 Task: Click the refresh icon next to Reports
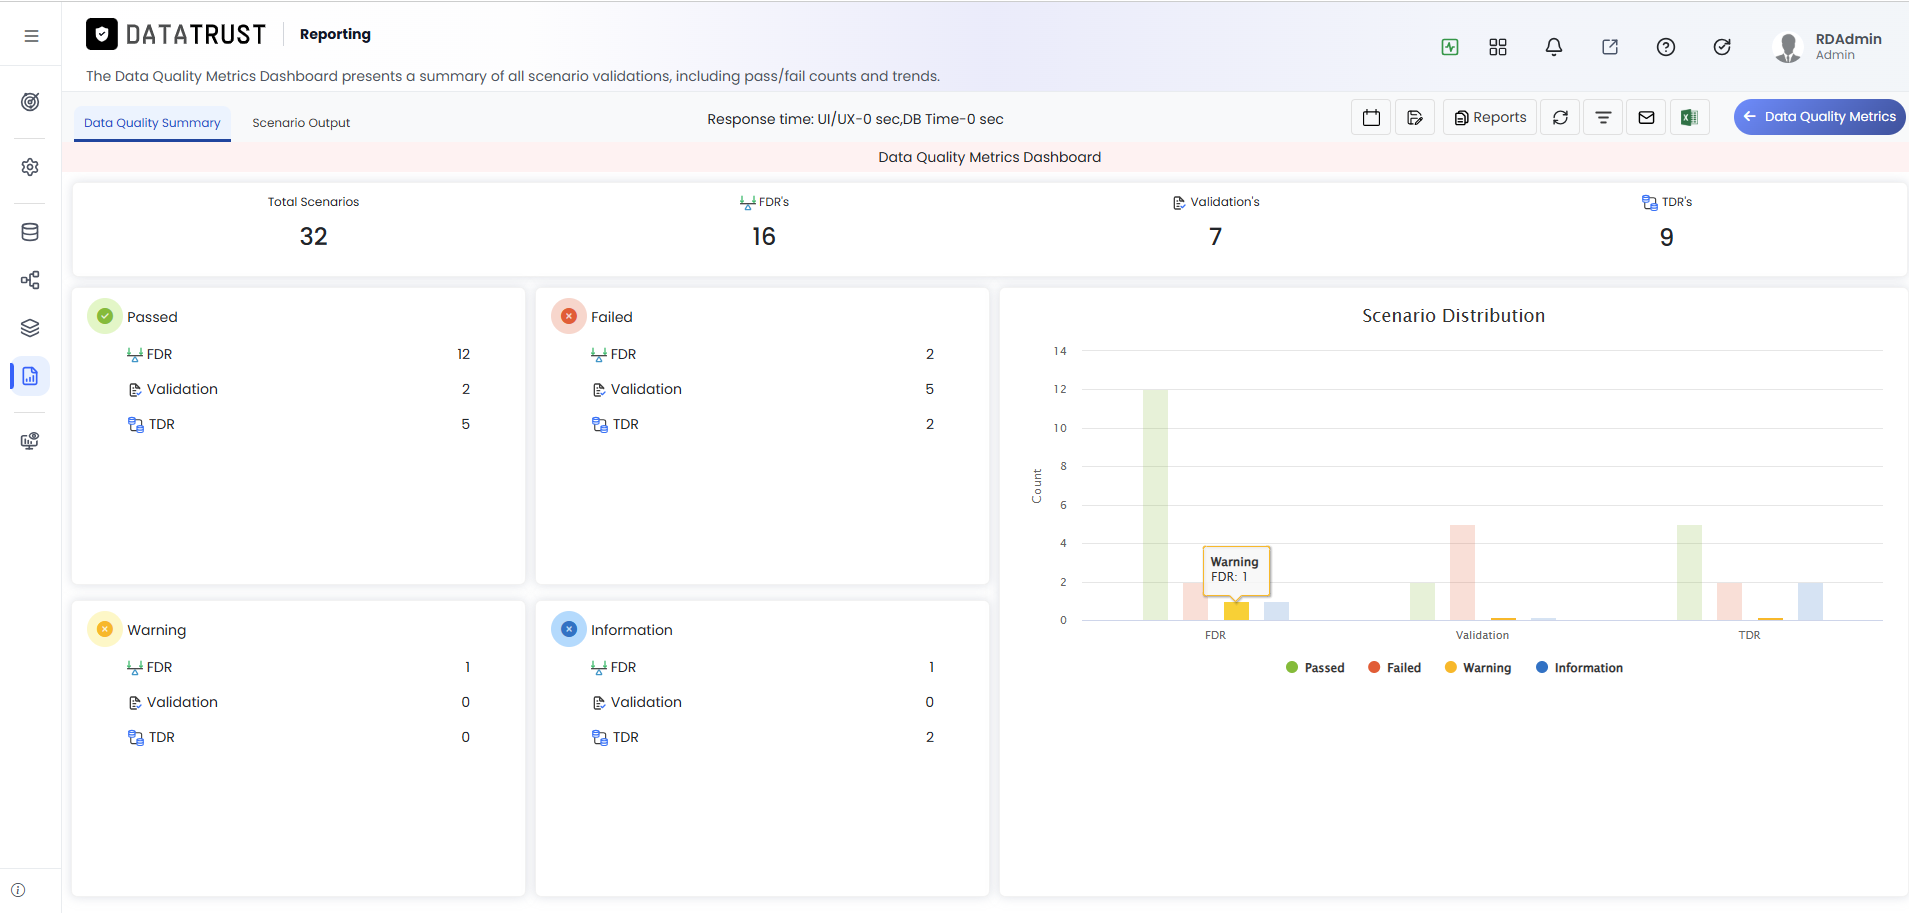point(1560,117)
